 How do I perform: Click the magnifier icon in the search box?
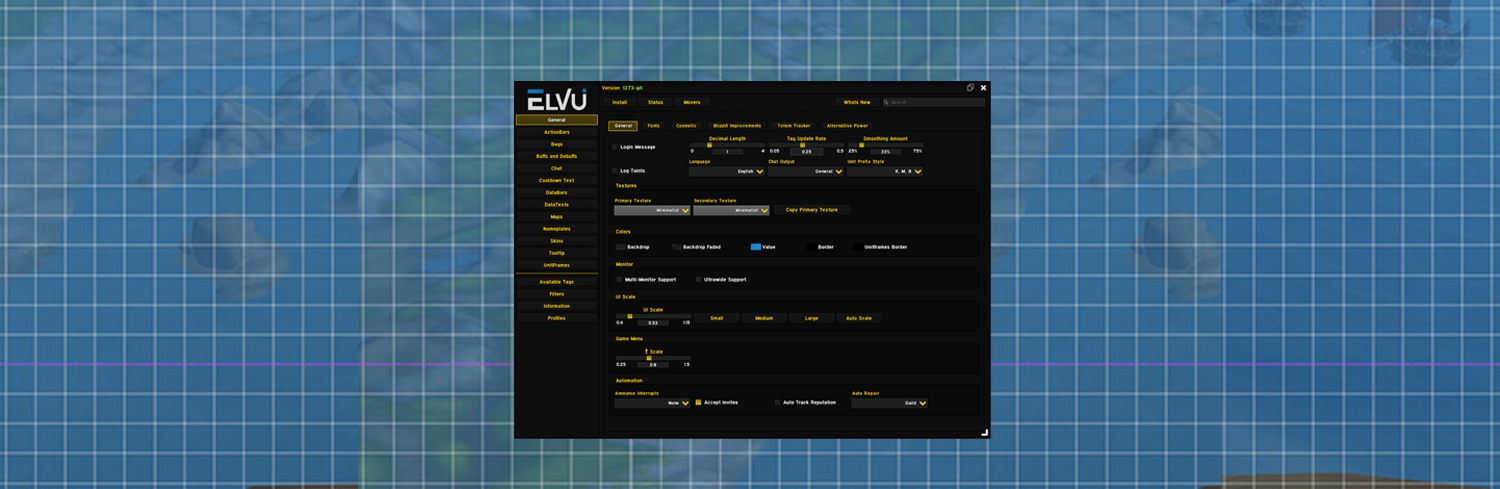886,102
